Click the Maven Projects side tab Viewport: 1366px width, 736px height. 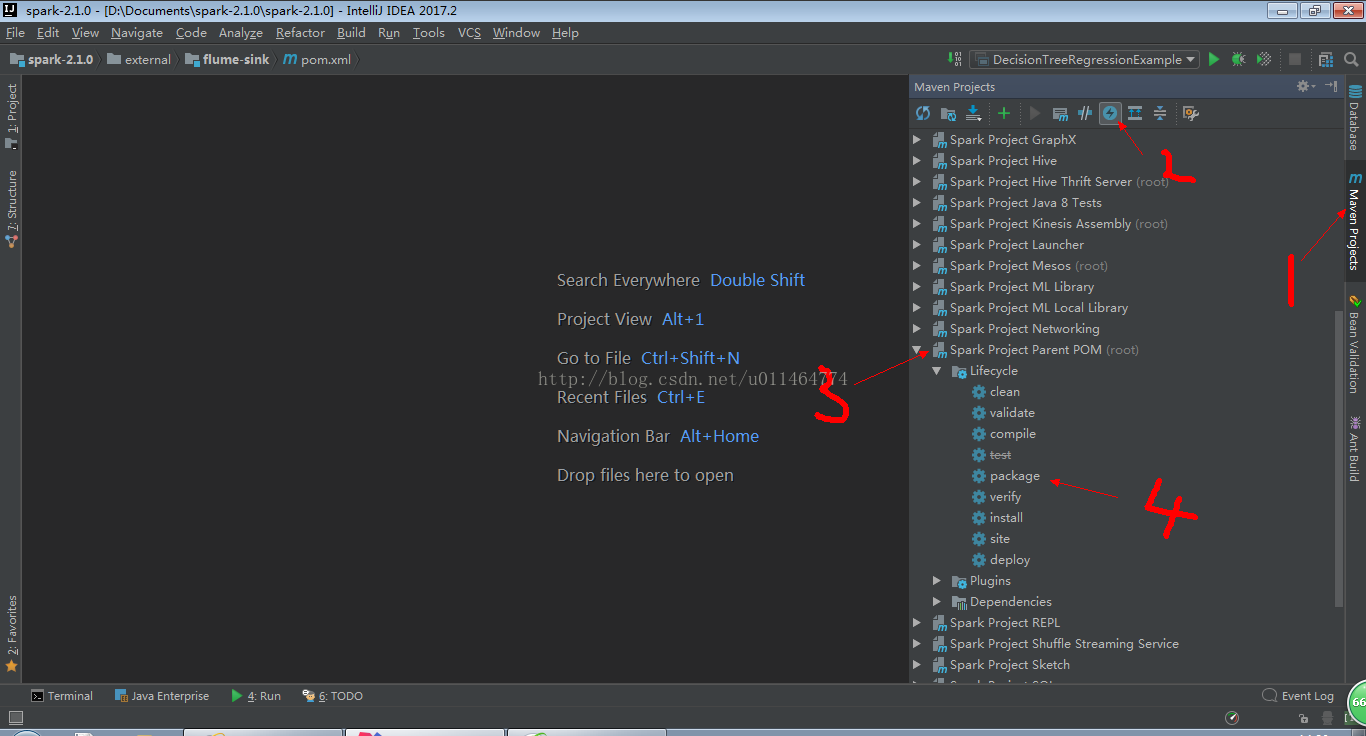click(1355, 222)
